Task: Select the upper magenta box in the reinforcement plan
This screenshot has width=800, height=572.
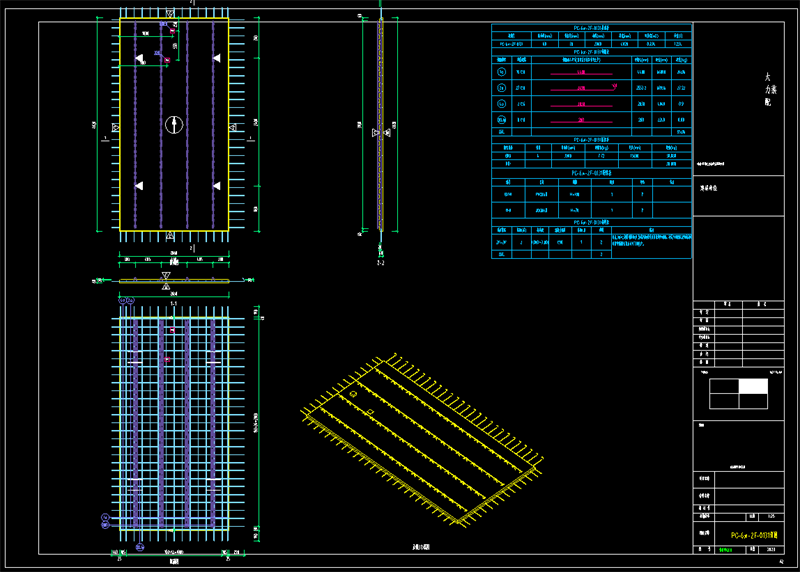Action: (172, 330)
